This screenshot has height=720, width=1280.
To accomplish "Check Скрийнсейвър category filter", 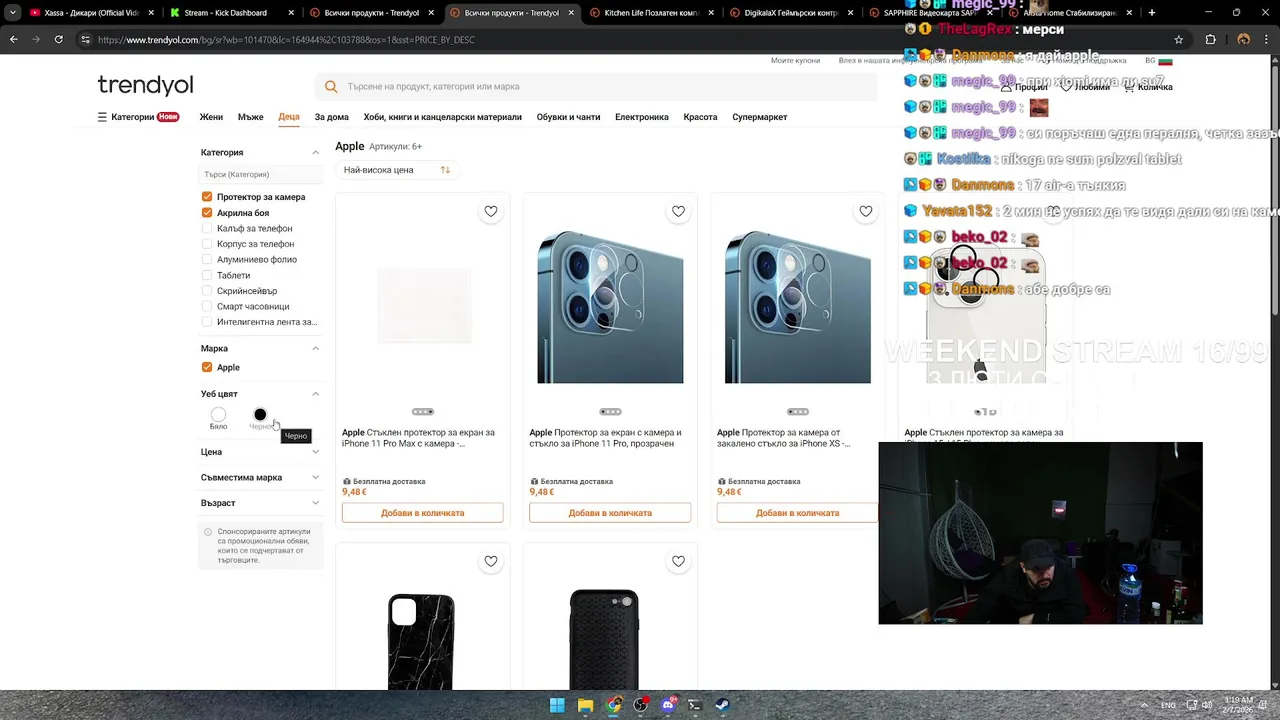I will coord(207,291).
